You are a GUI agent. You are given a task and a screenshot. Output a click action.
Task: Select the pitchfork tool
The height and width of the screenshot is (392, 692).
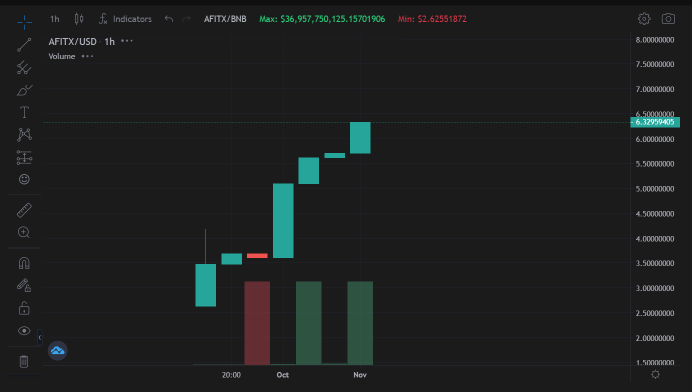coord(24,68)
